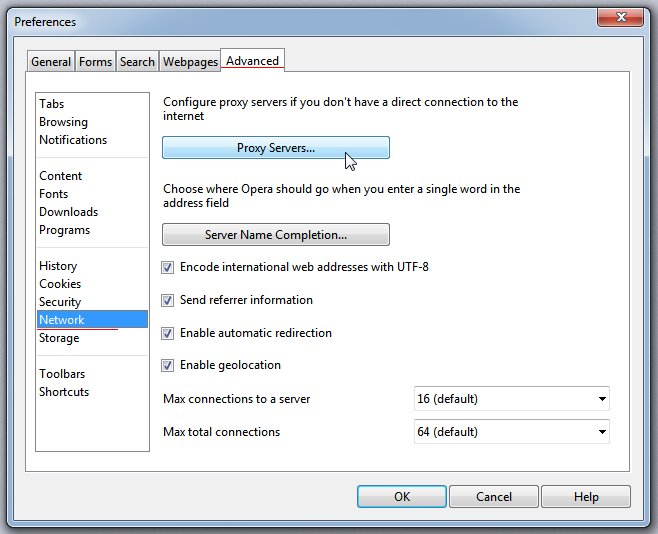
Task: Switch to the Forms tab
Action: [x=95, y=62]
